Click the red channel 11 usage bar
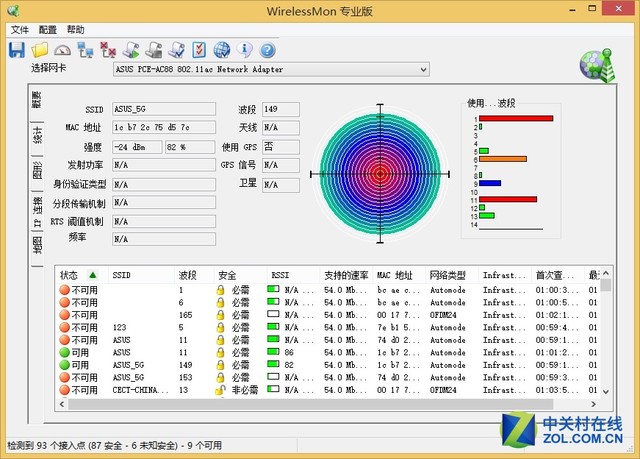 tap(508, 199)
